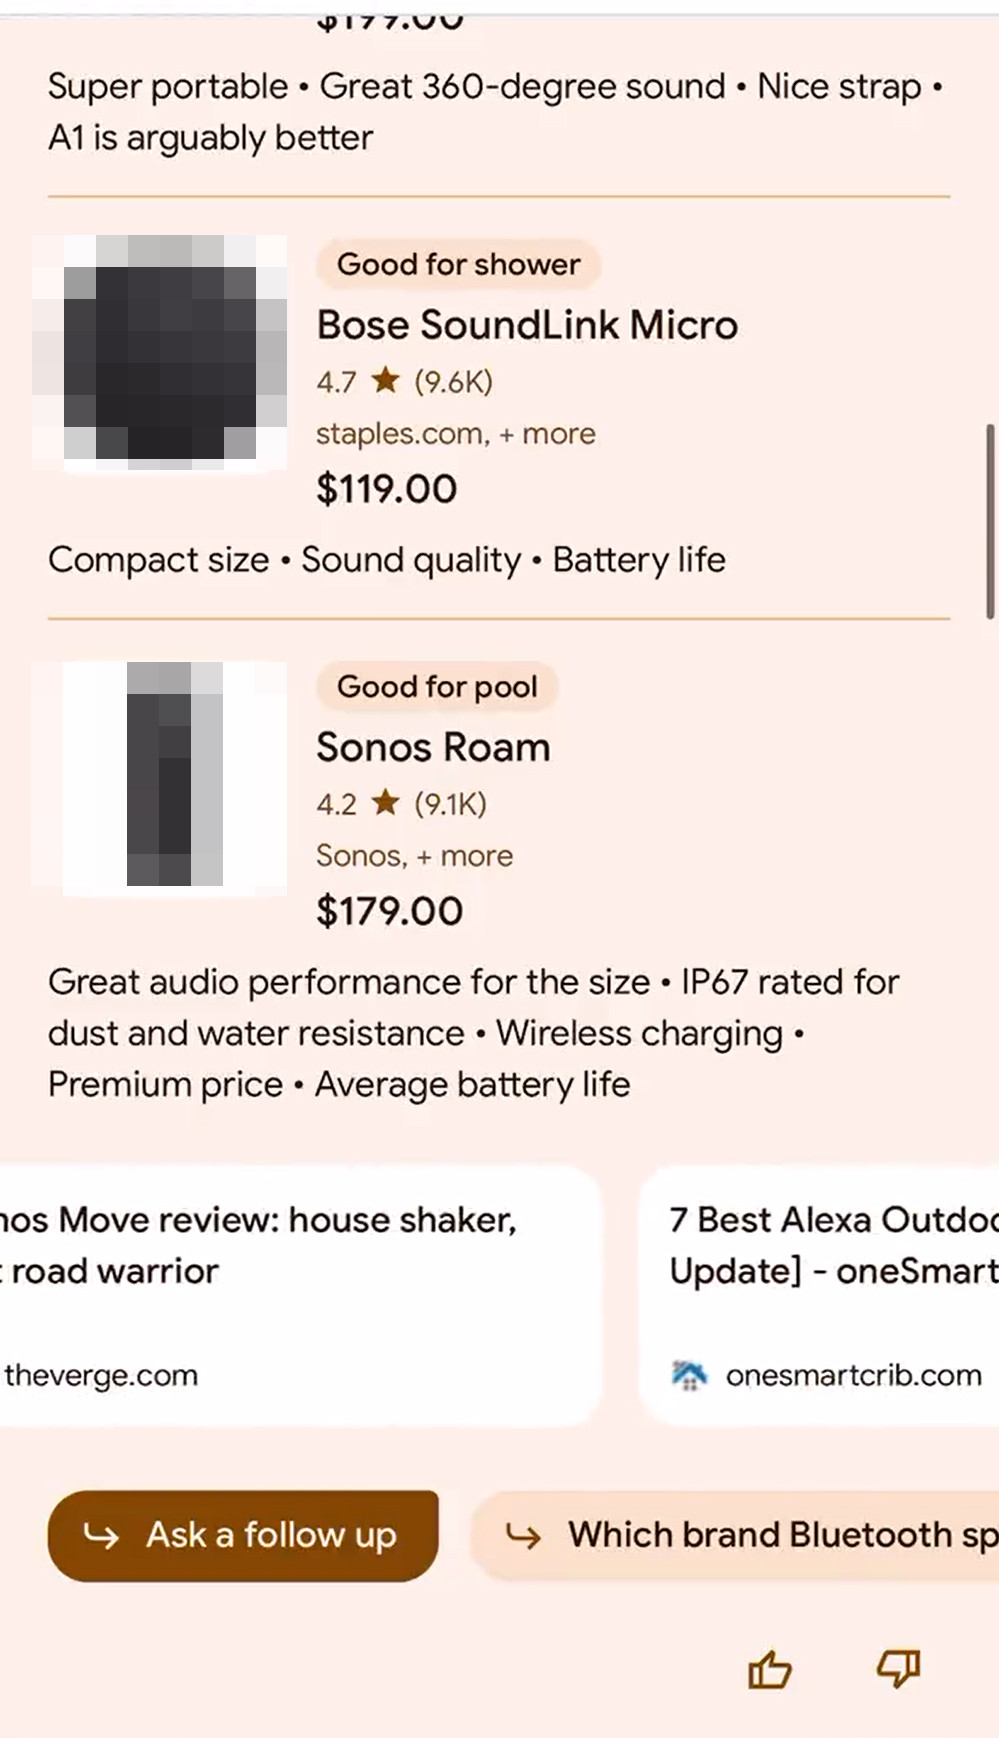Click the arrow icon on the suggested question chip

523,1535
